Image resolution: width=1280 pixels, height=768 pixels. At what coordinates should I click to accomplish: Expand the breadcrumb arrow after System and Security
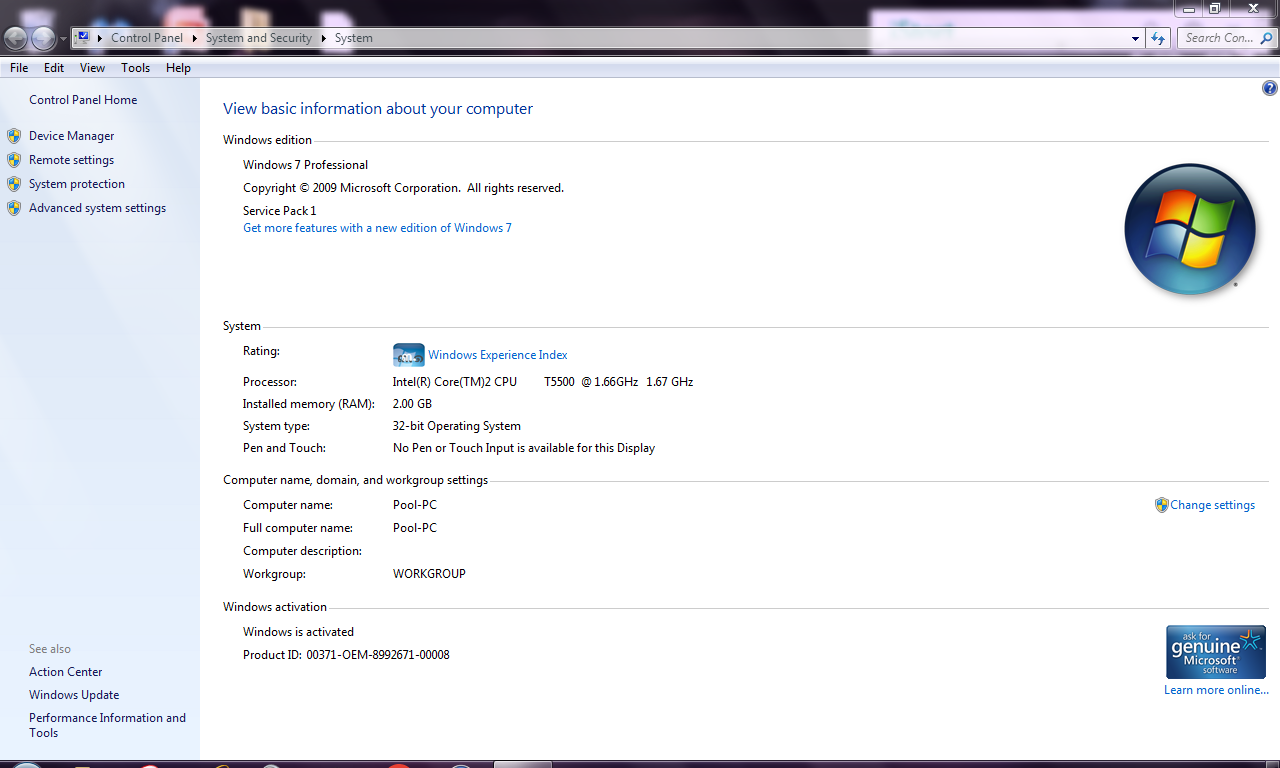323,38
